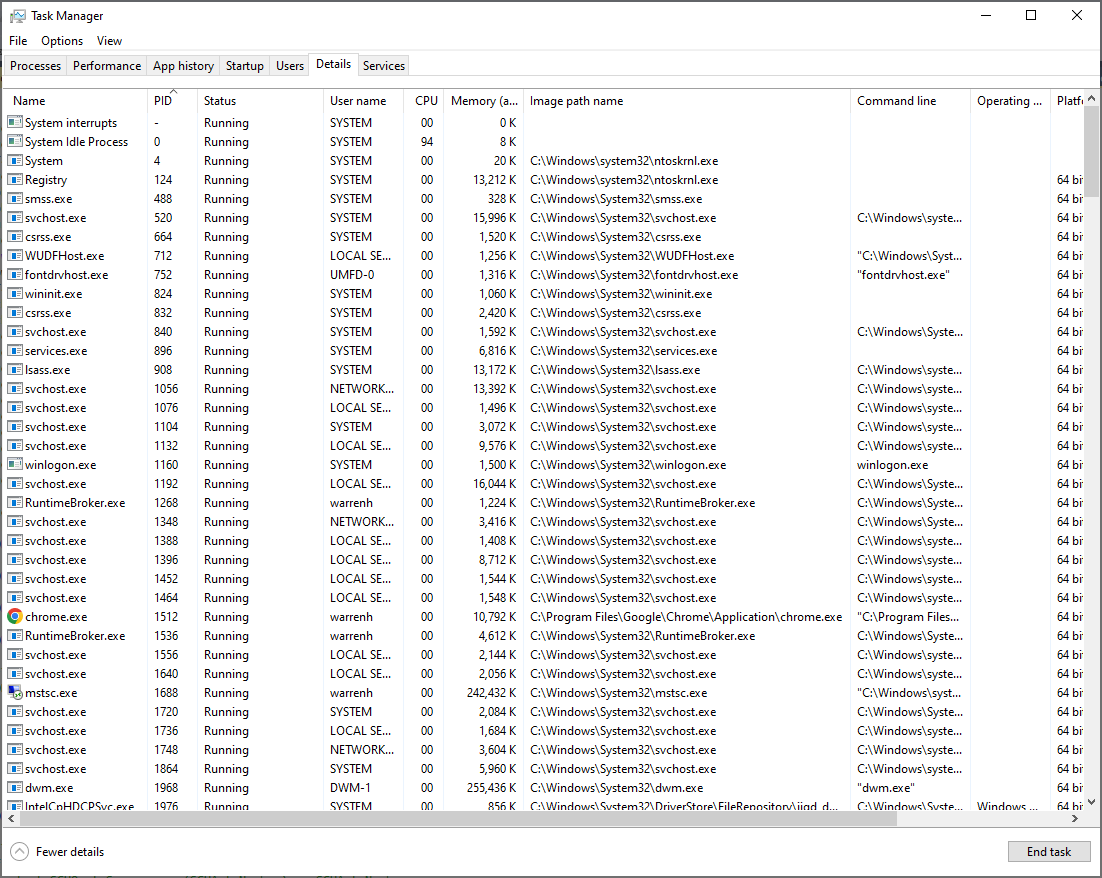Open the Users tab
The width and height of the screenshot is (1102, 878).
[290, 65]
